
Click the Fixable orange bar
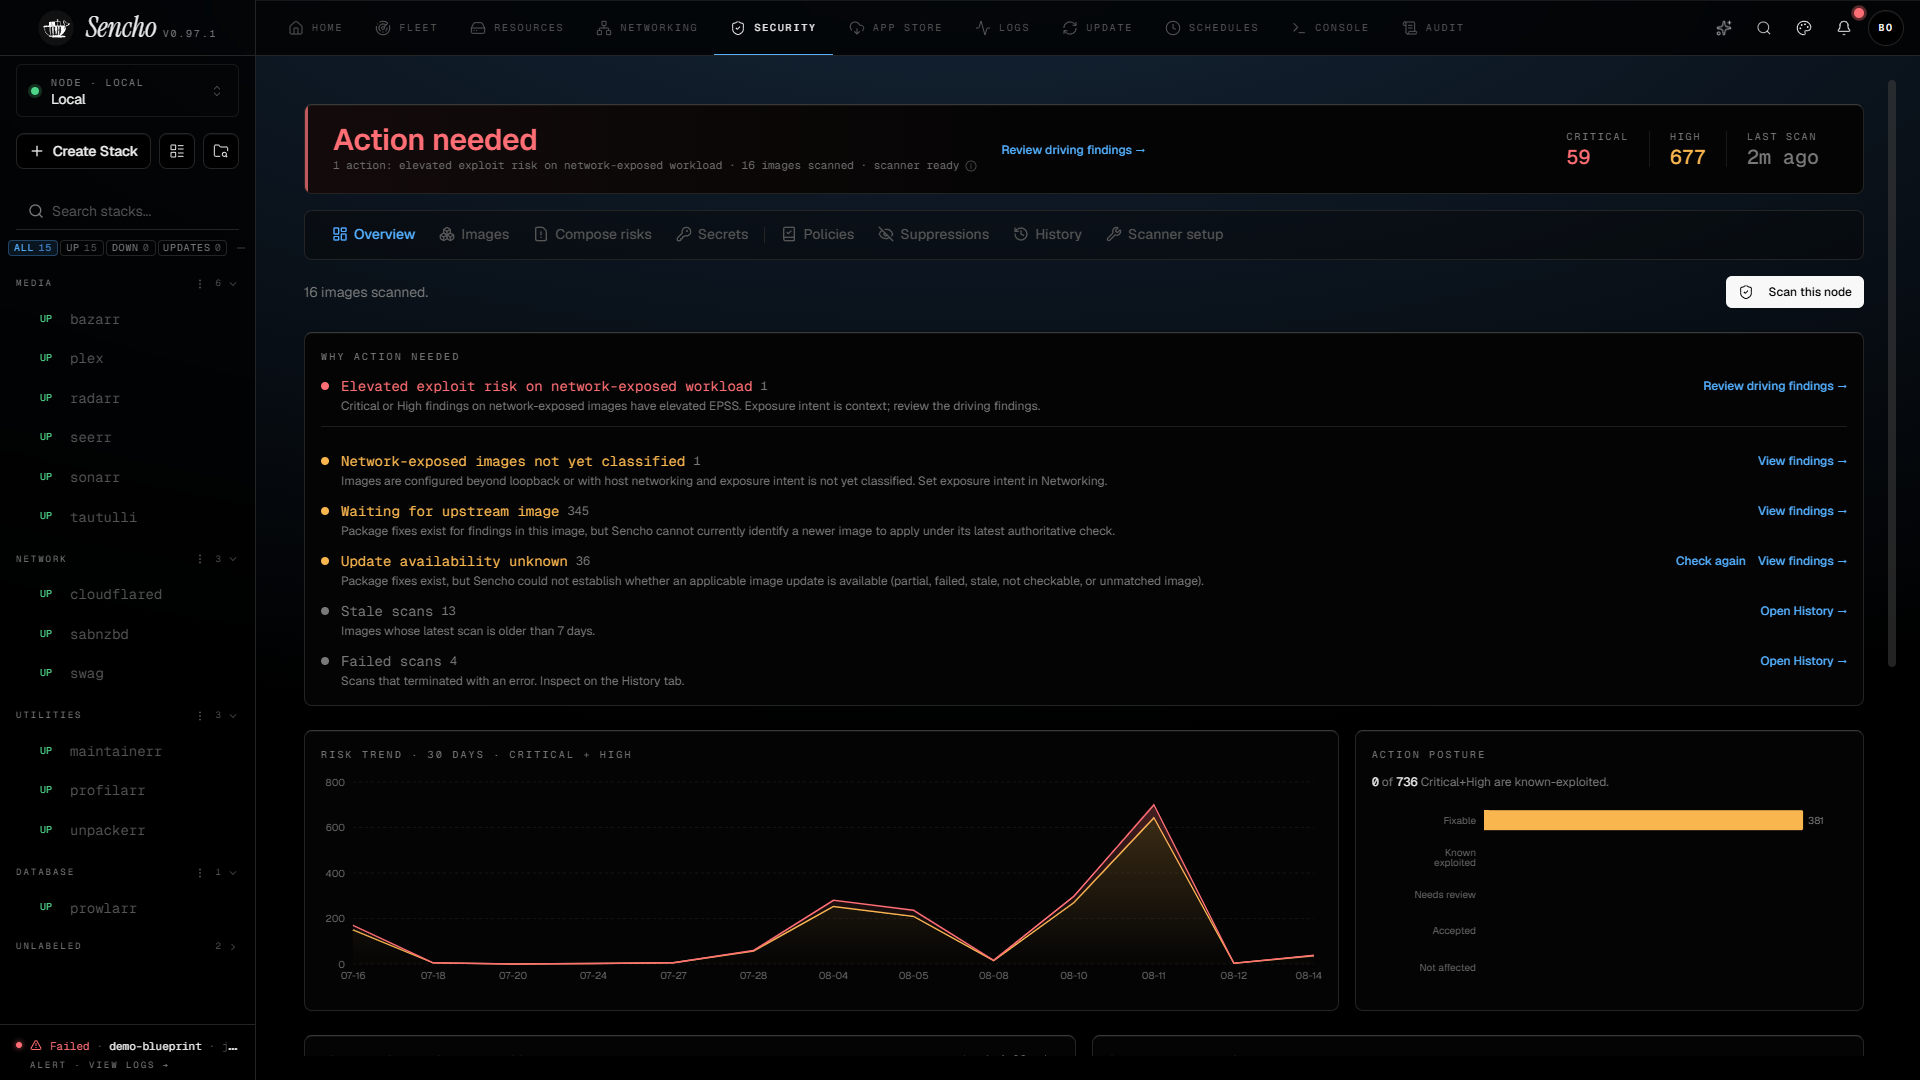point(1643,820)
